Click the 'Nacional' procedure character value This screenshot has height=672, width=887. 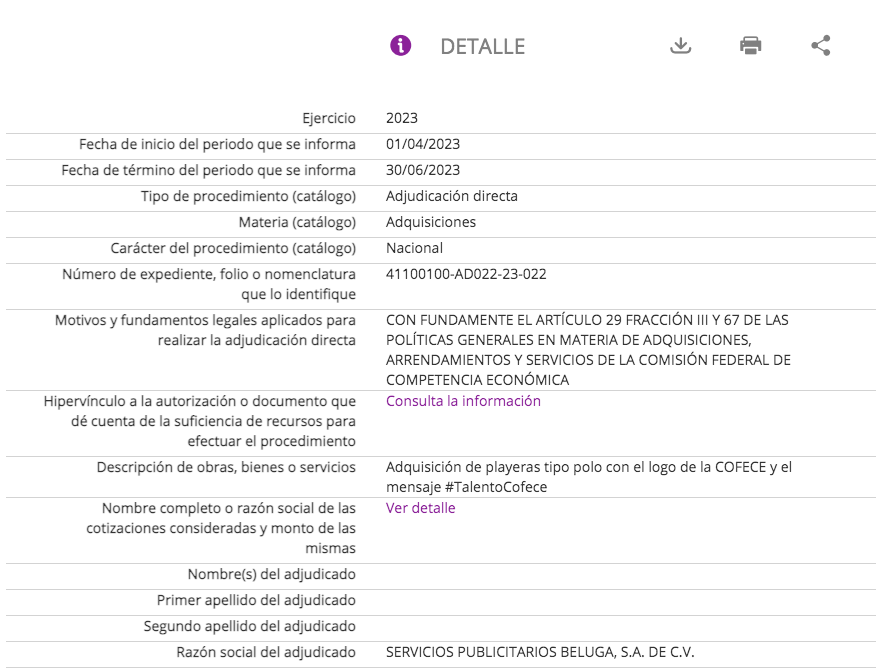(414, 248)
